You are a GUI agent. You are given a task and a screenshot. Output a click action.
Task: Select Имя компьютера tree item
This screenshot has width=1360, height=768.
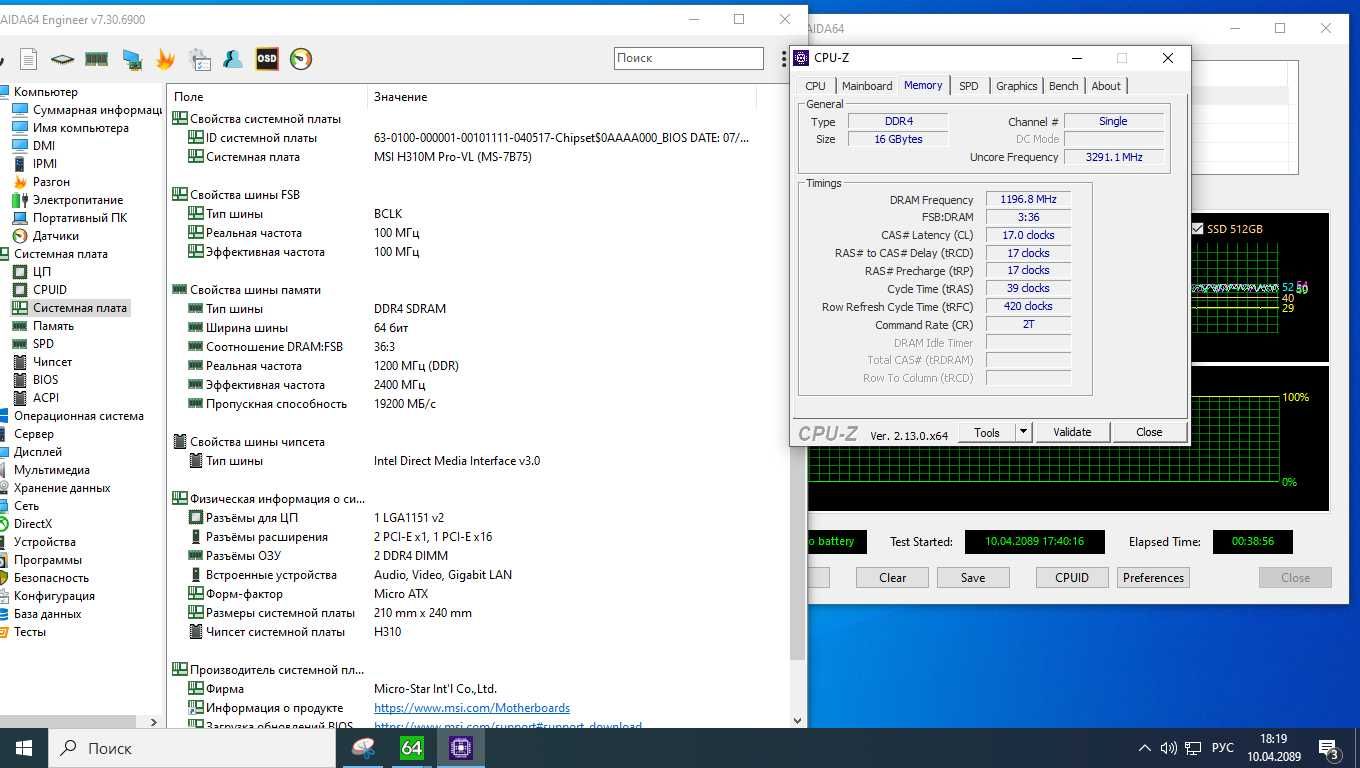80,128
